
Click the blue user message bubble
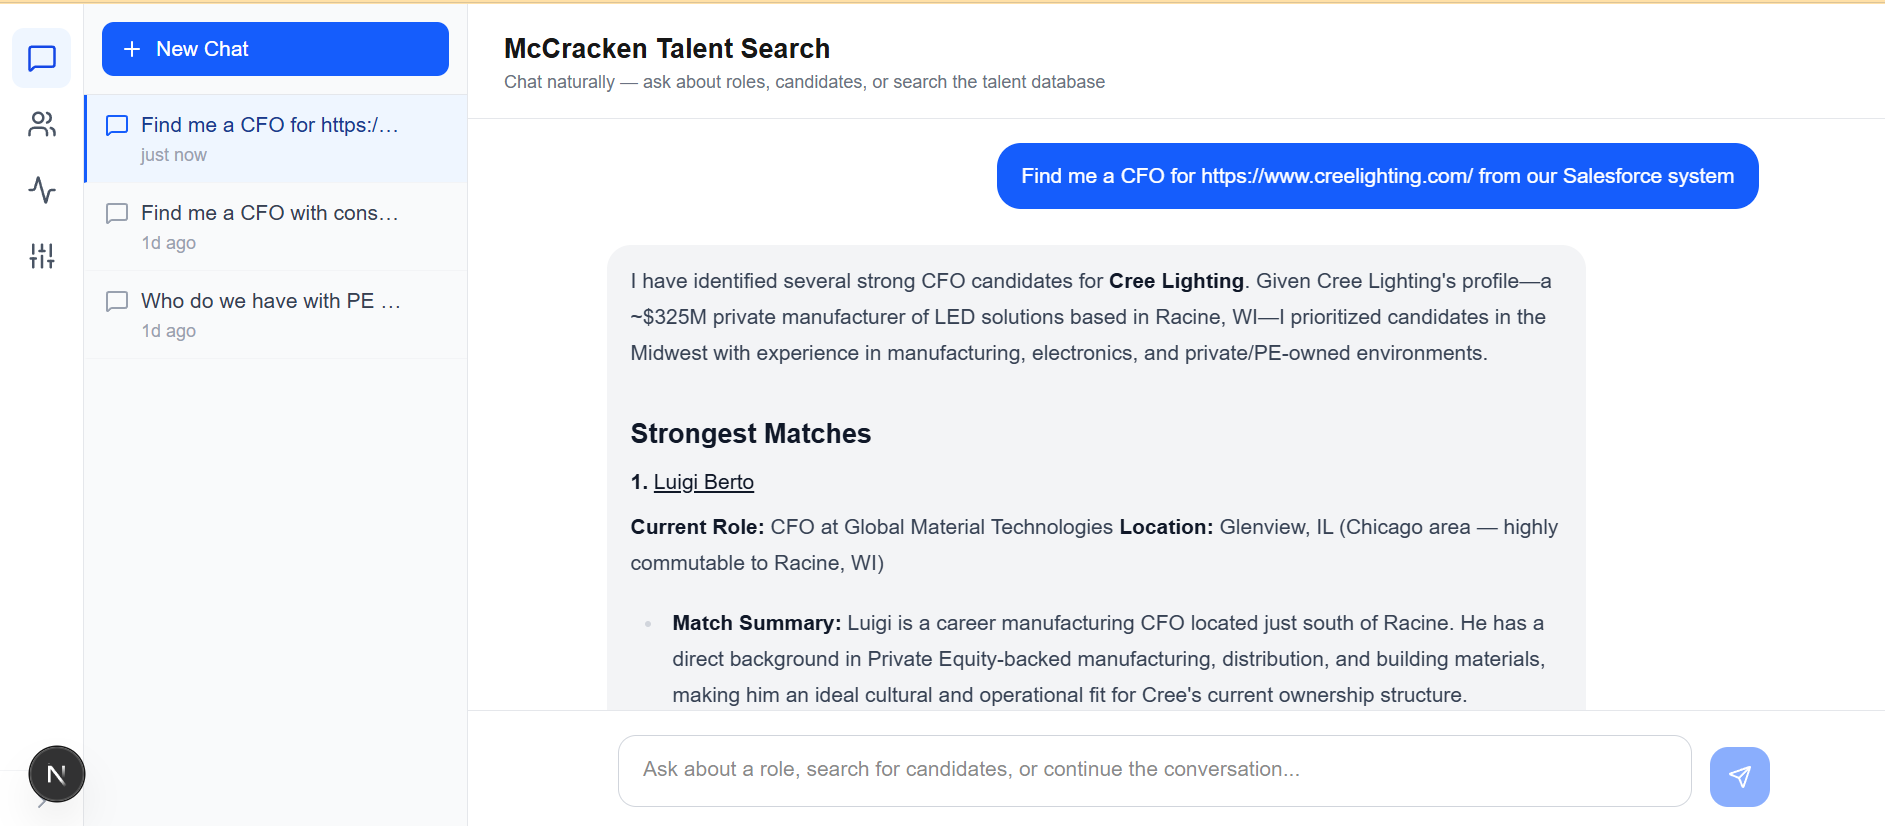click(x=1377, y=176)
